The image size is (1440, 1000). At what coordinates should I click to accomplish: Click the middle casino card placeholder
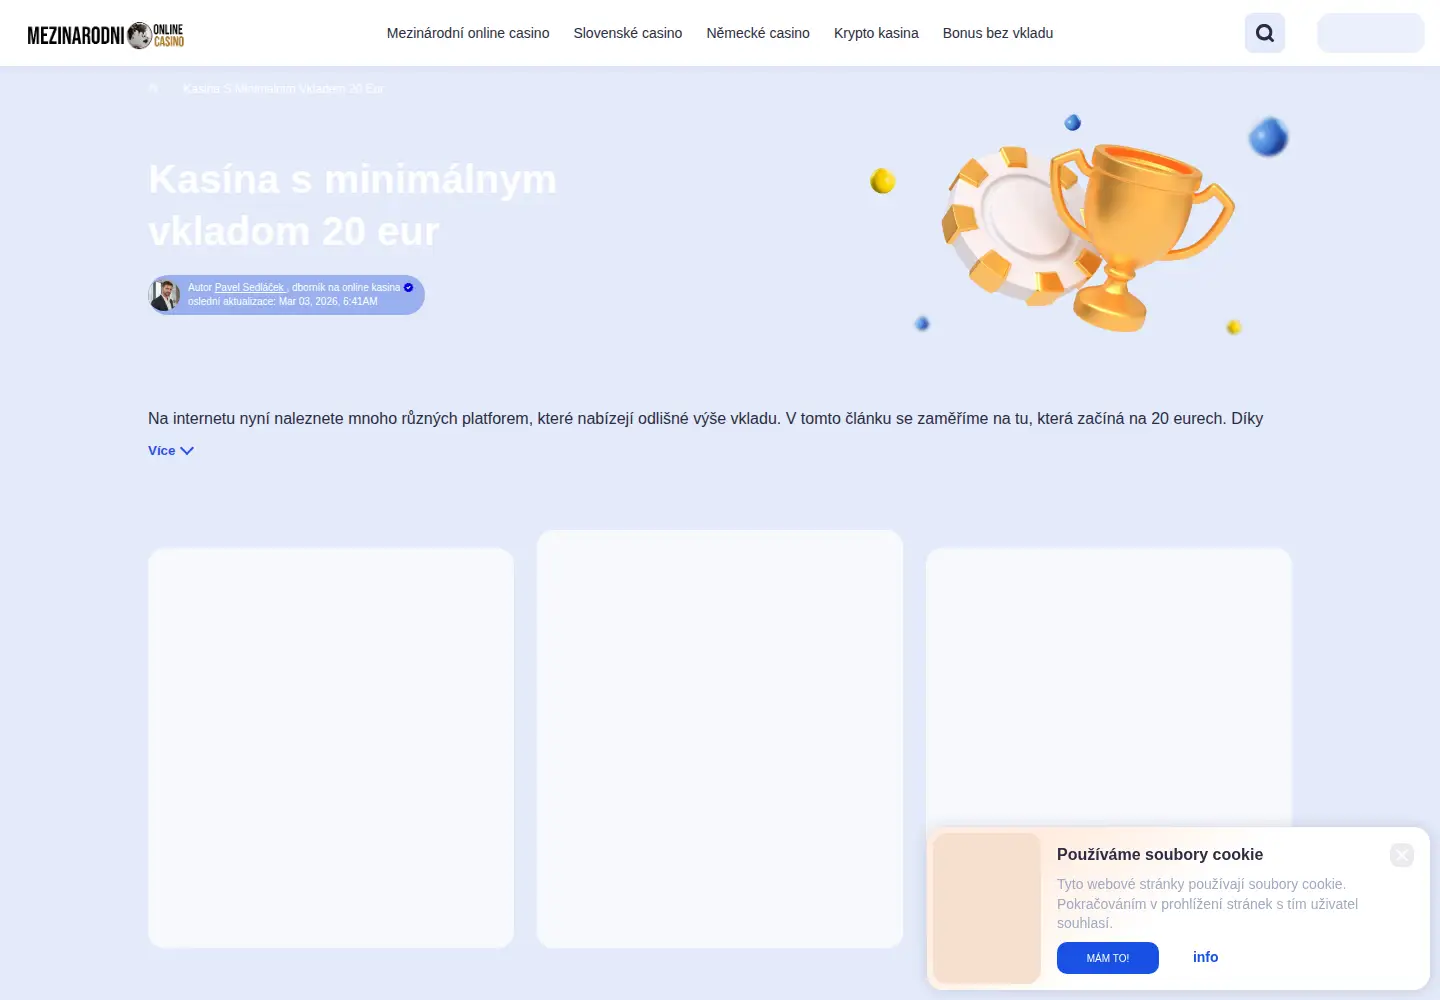coord(720,739)
